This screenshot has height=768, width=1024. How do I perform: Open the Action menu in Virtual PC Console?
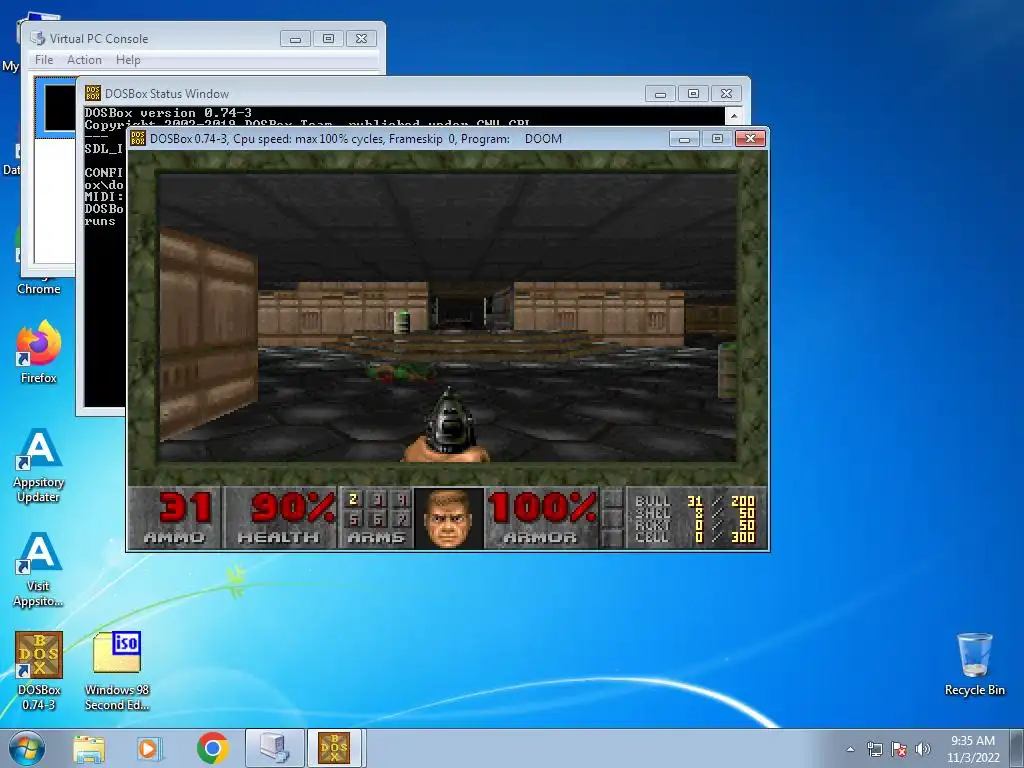point(84,59)
